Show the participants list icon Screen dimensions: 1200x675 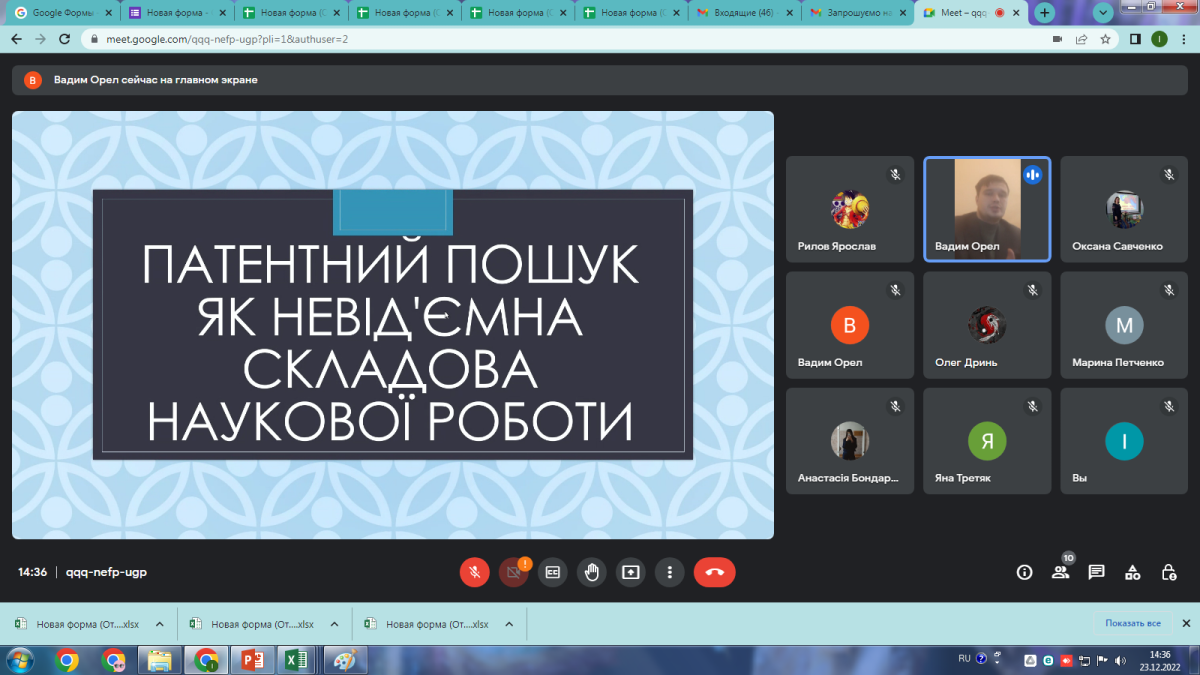coord(1060,572)
